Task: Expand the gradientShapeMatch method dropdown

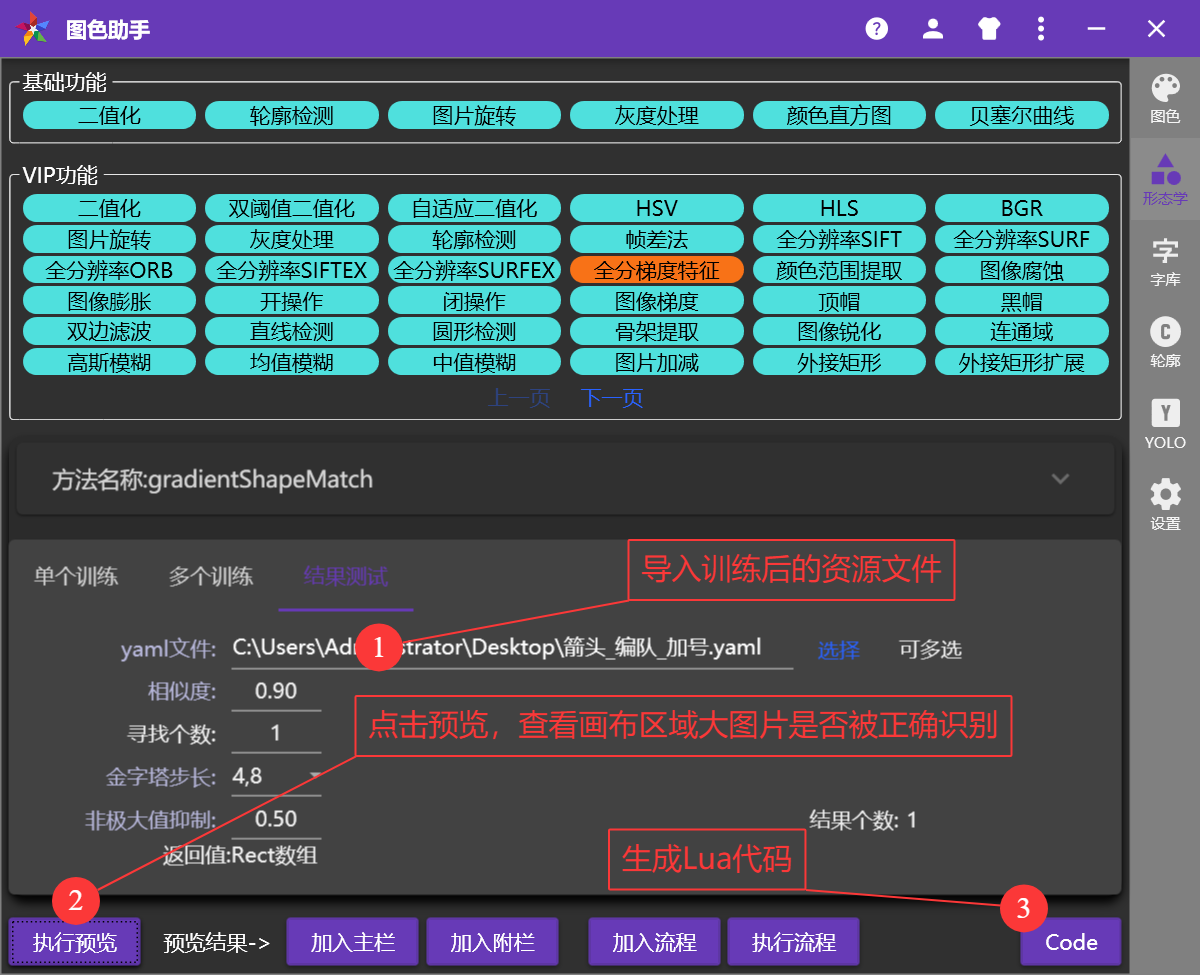Action: tap(1060, 479)
